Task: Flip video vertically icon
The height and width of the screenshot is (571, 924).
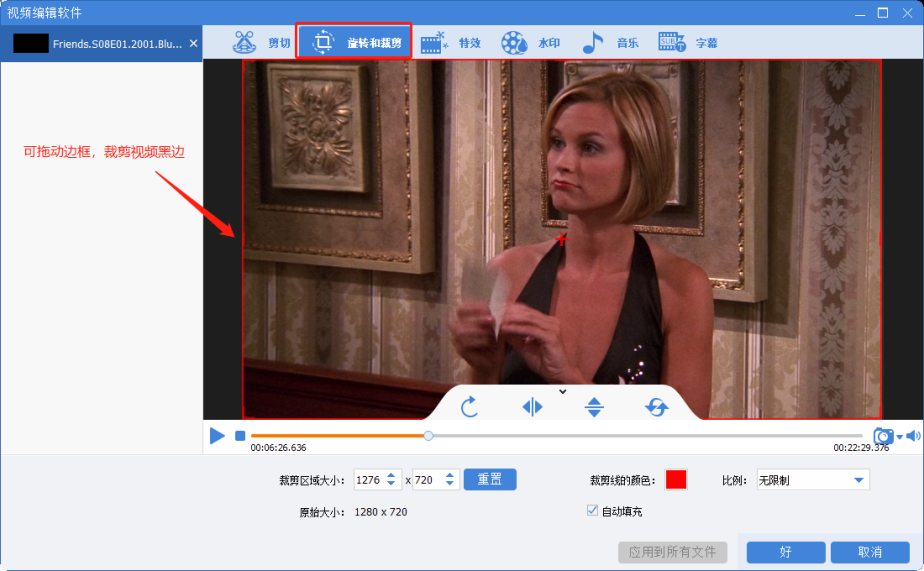Action: tap(594, 407)
